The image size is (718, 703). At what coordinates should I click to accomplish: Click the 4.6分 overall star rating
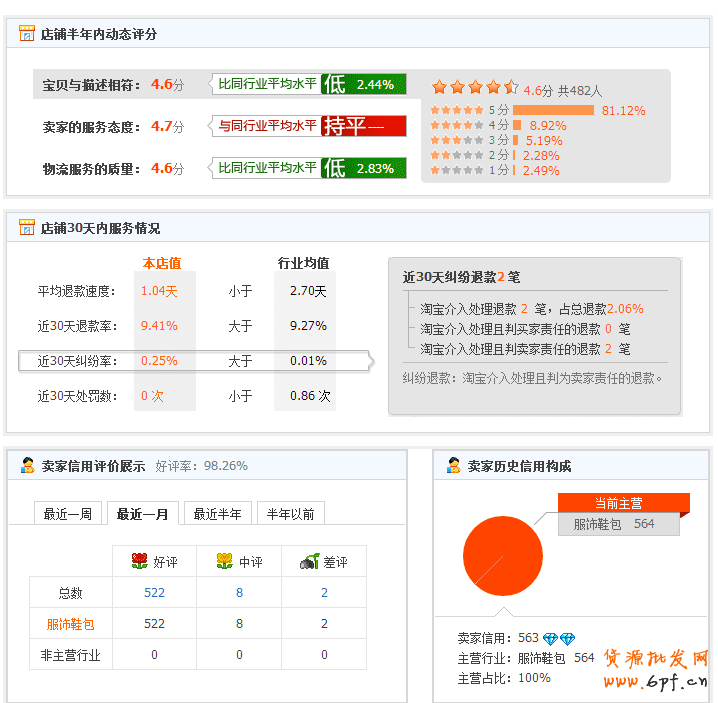click(475, 87)
